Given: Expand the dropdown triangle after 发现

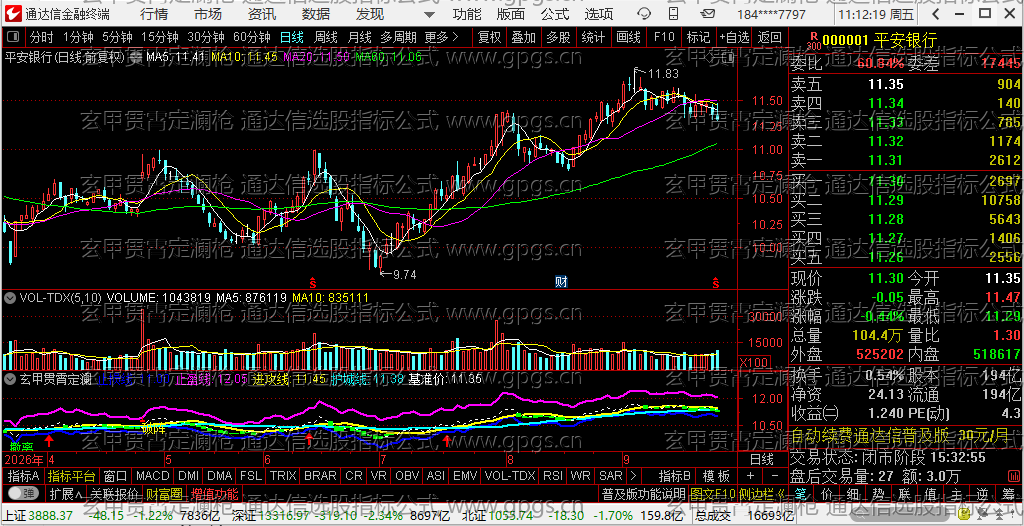Looking at the screenshot, I should 428,14.
